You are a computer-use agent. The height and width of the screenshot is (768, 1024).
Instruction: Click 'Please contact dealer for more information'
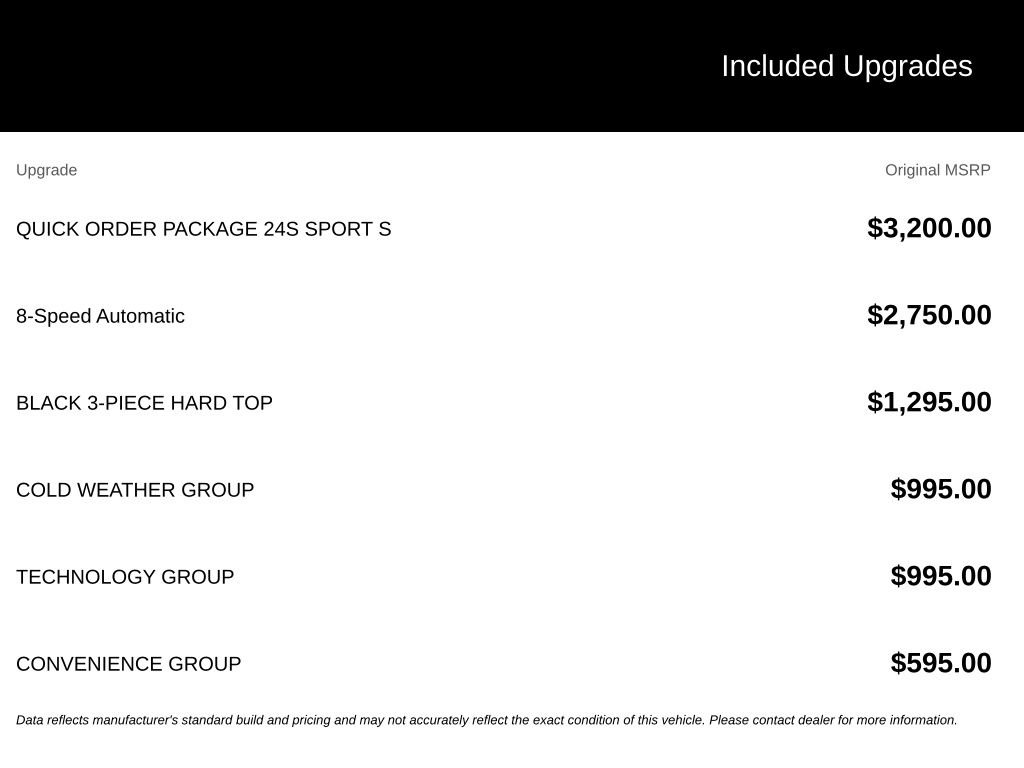point(833,720)
